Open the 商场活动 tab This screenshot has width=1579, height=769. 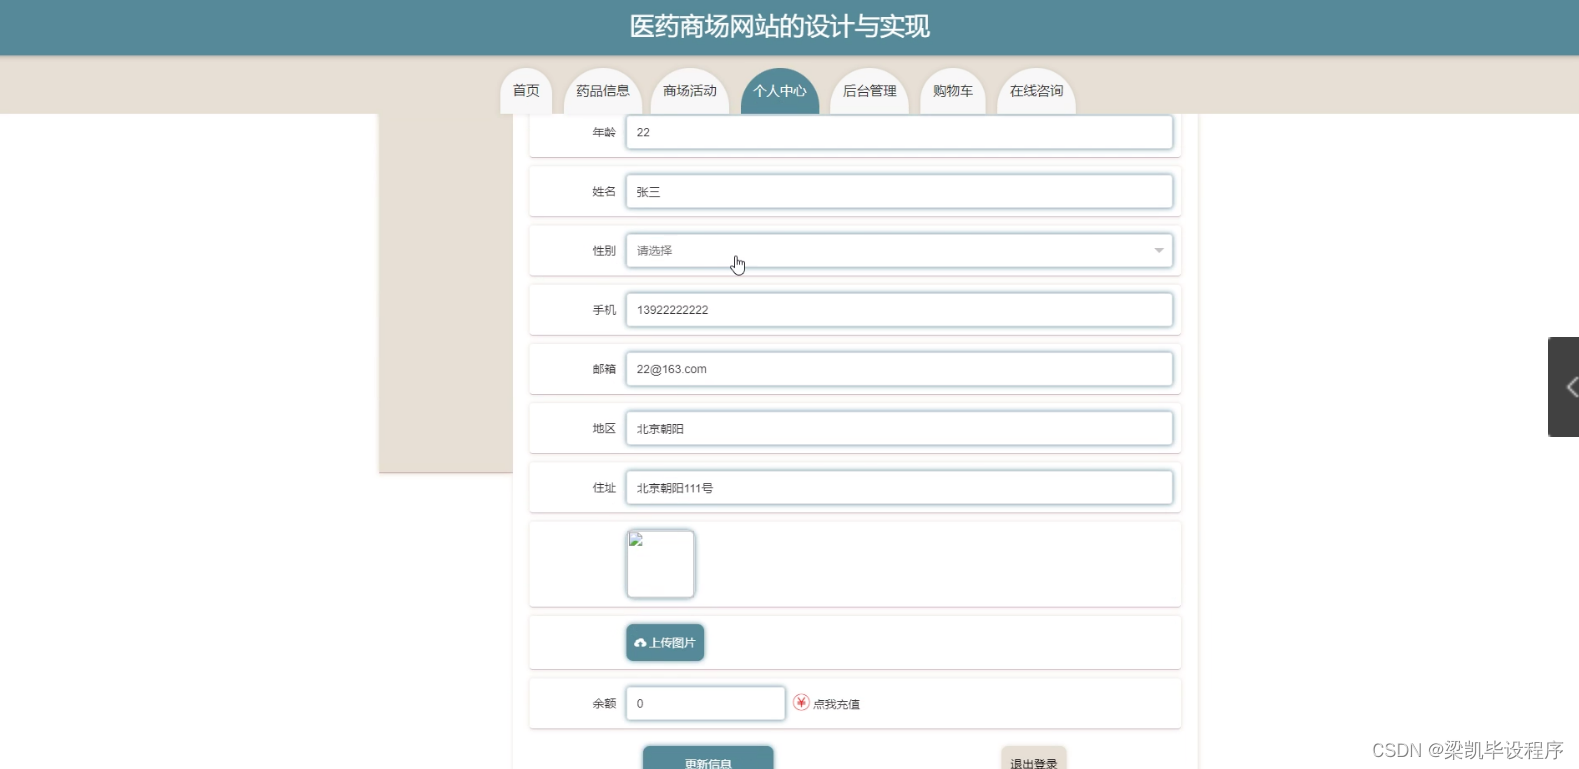coord(690,91)
